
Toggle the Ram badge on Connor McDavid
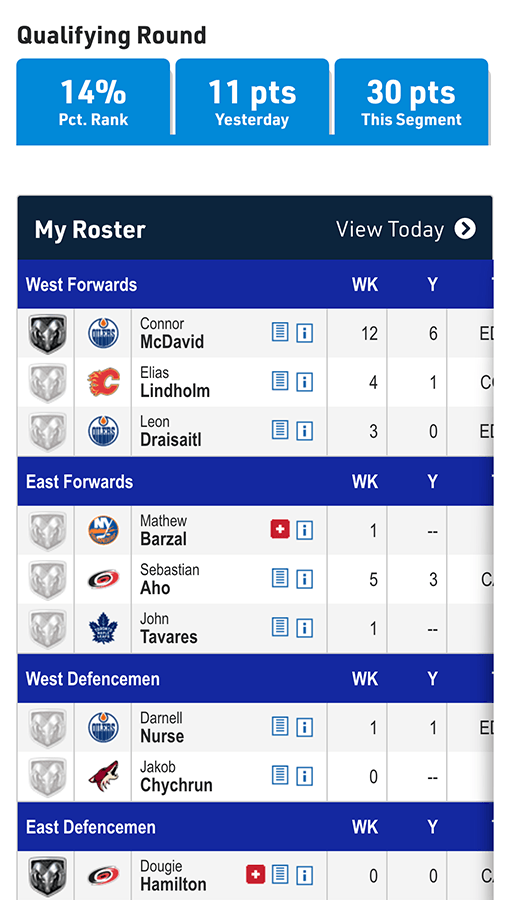coord(47,333)
